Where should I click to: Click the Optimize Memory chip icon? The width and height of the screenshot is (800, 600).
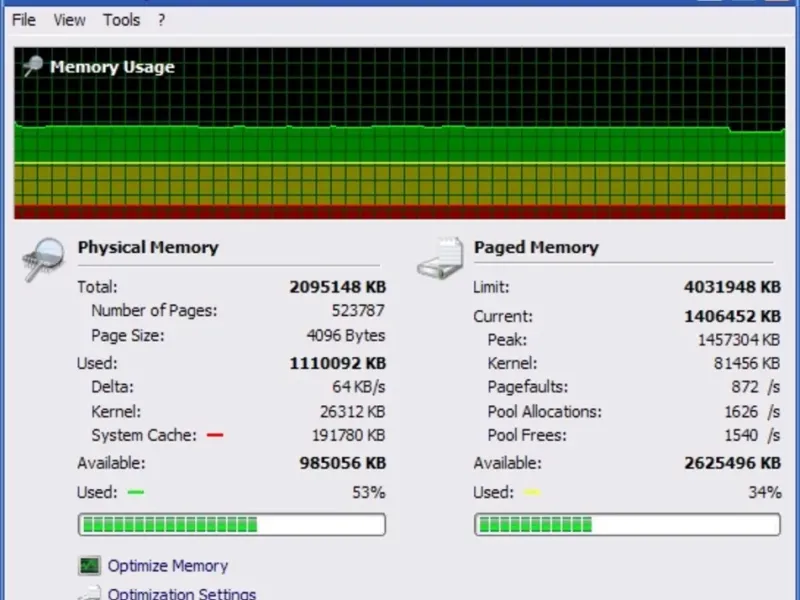click(89, 565)
